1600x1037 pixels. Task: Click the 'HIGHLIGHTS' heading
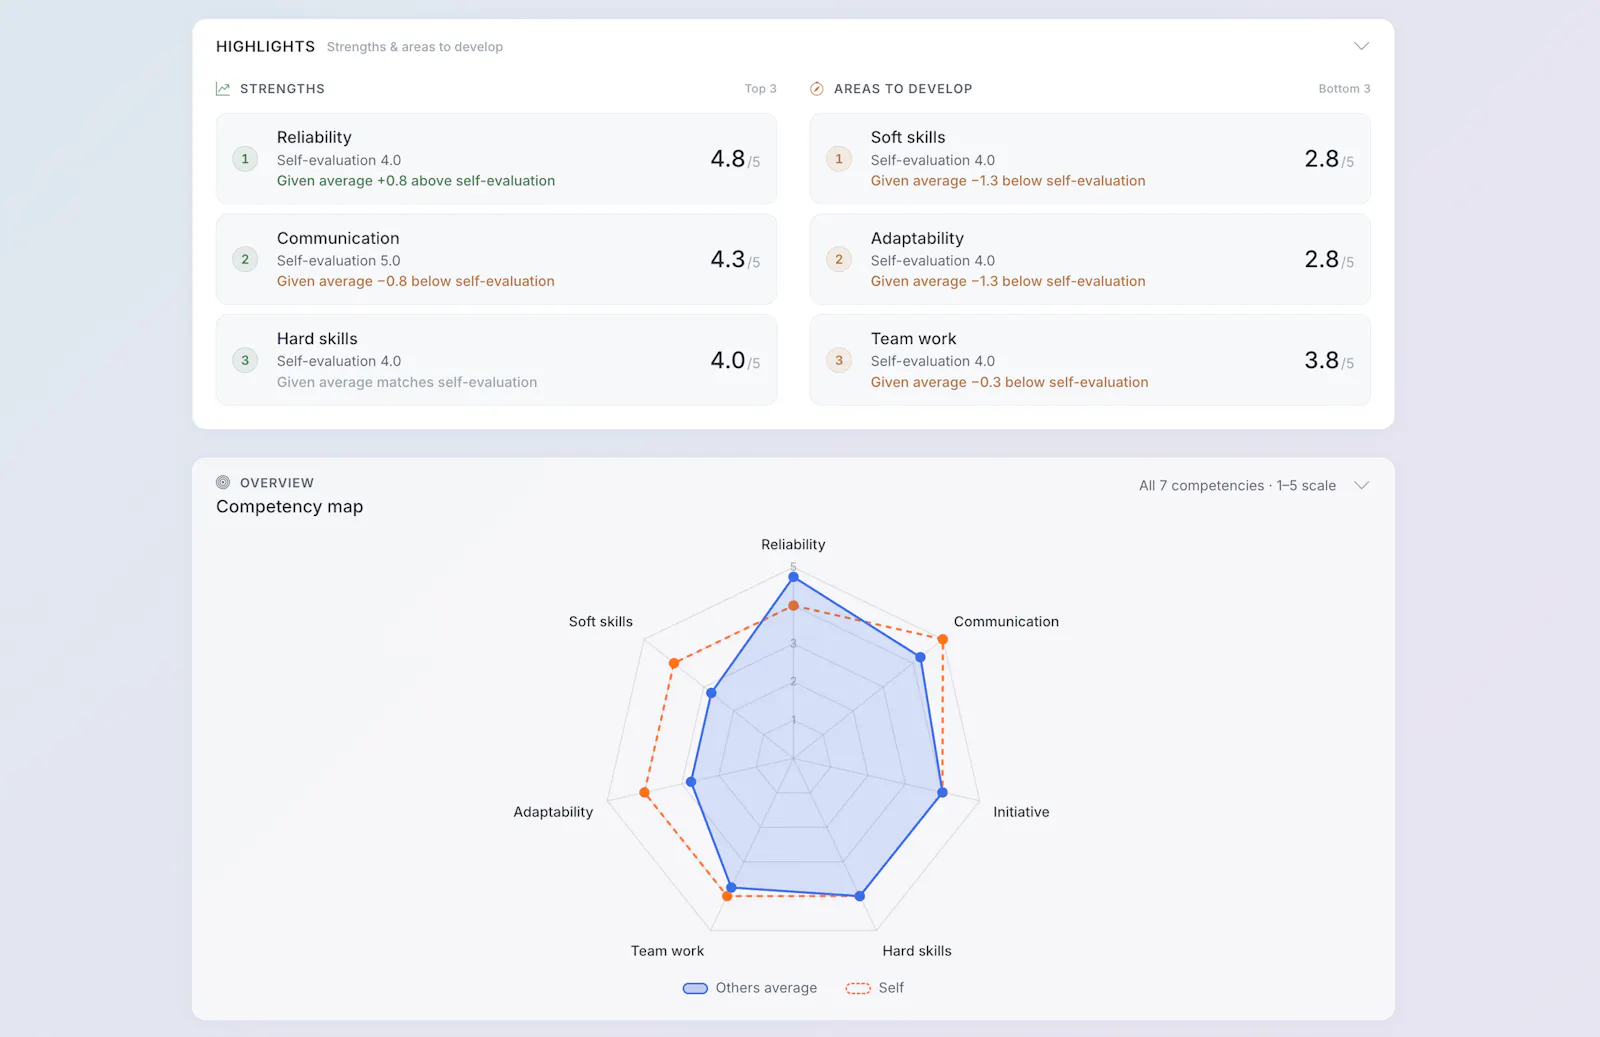[x=265, y=47]
